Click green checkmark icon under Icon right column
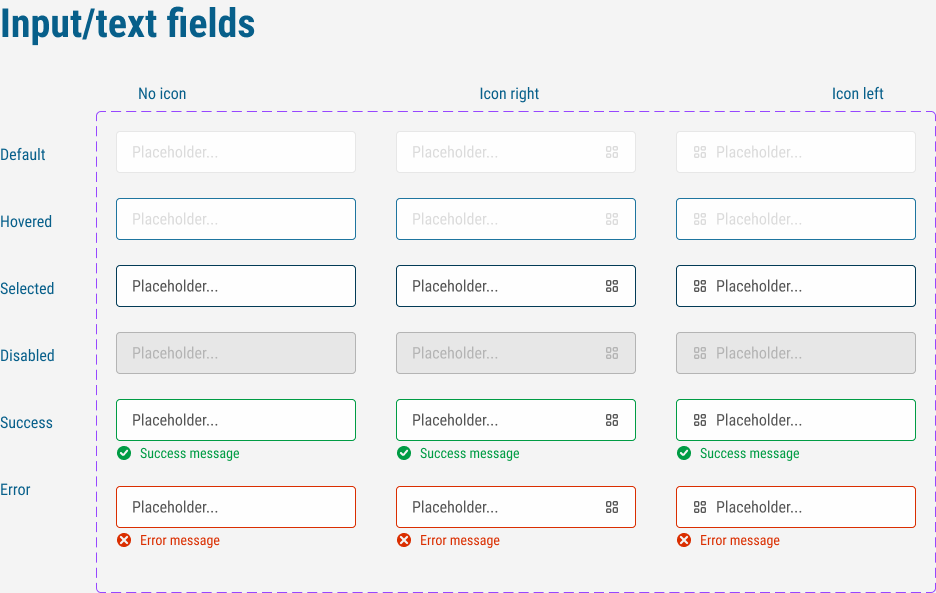This screenshot has width=936, height=593. (404, 453)
